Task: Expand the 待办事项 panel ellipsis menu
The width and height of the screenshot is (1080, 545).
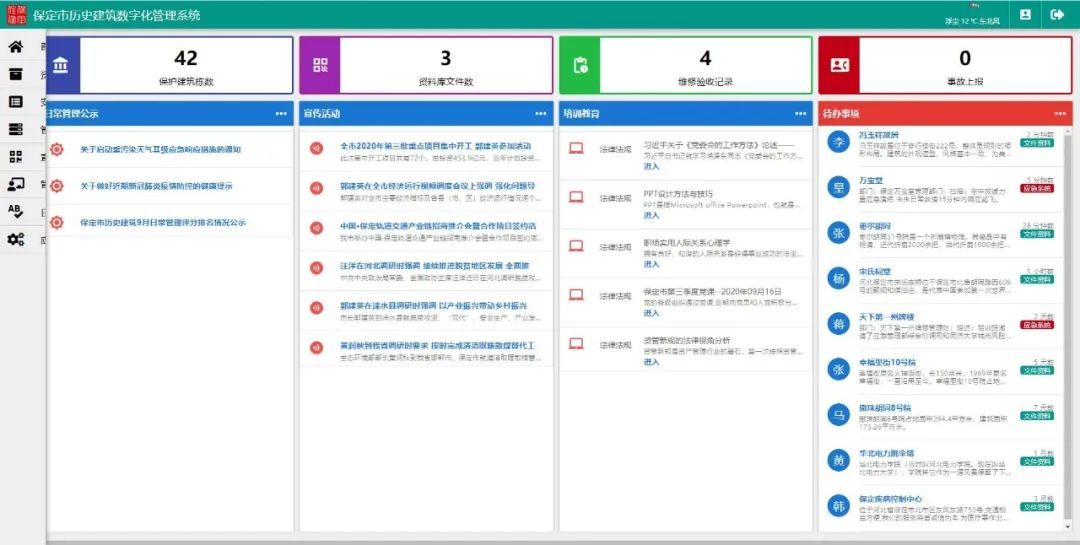Action: click(x=1059, y=114)
